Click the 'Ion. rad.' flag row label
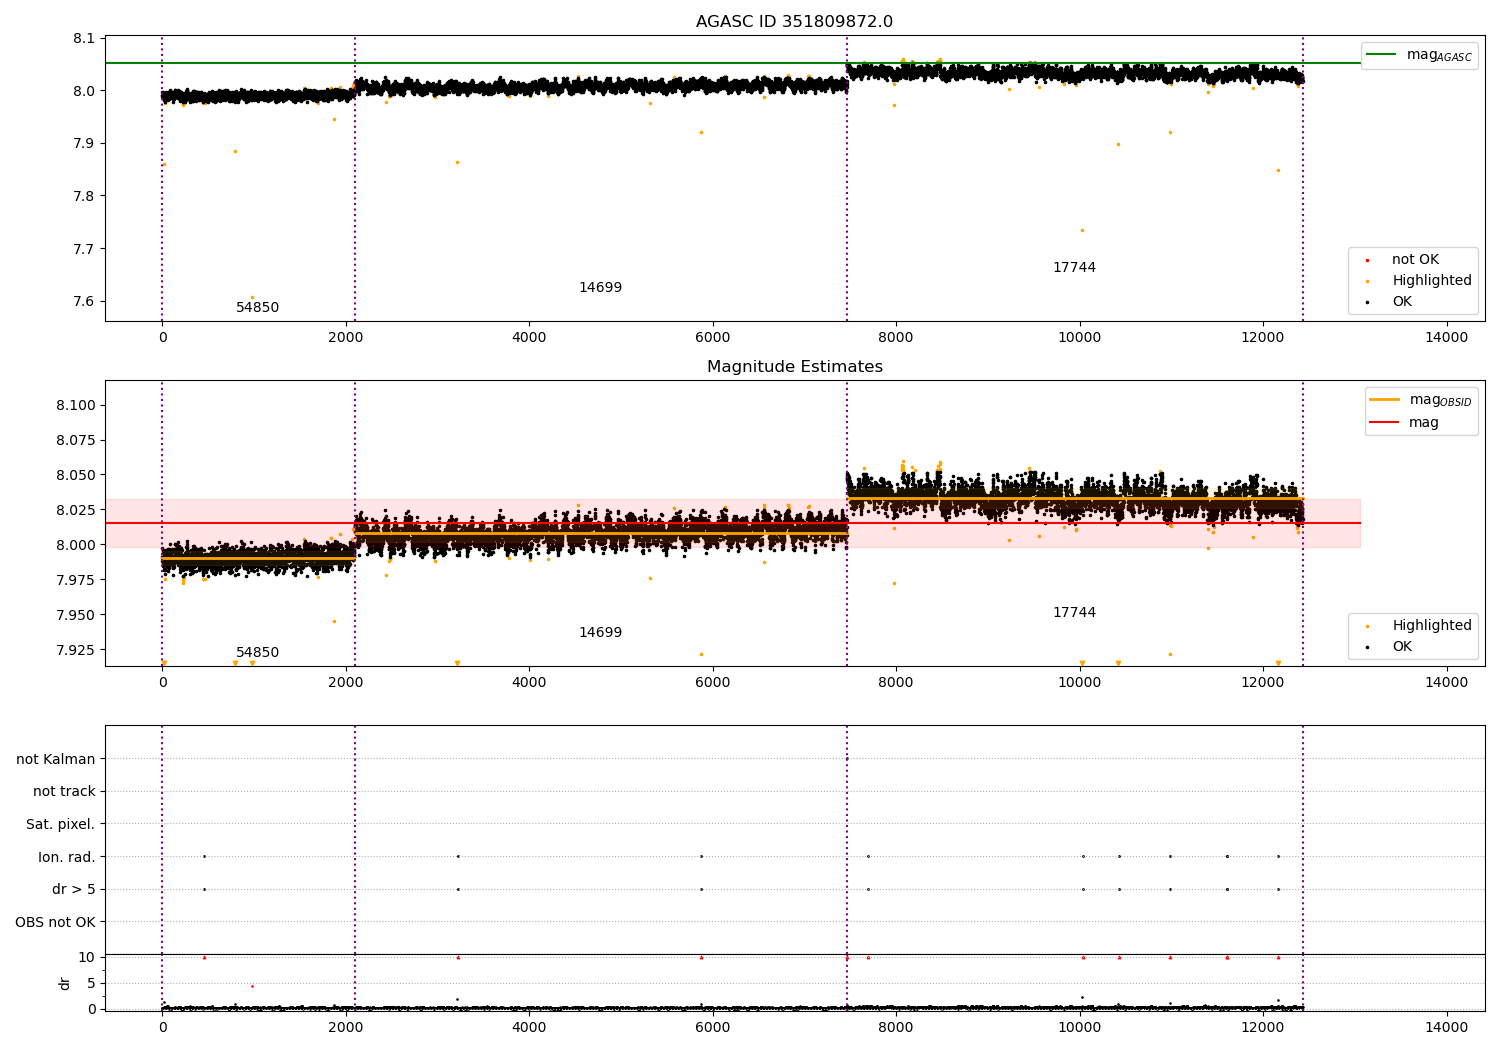1500x1050 pixels. point(67,857)
